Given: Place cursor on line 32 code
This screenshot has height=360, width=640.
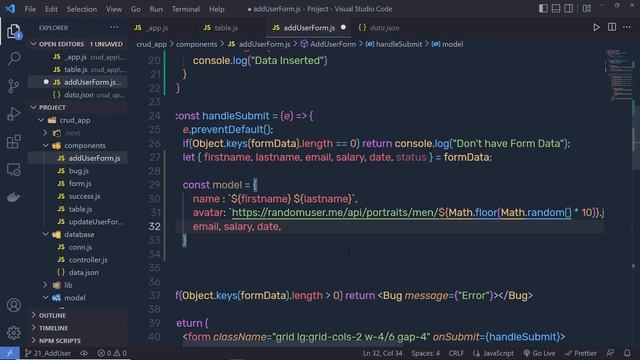Looking at the screenshot, I should (237, 227).
